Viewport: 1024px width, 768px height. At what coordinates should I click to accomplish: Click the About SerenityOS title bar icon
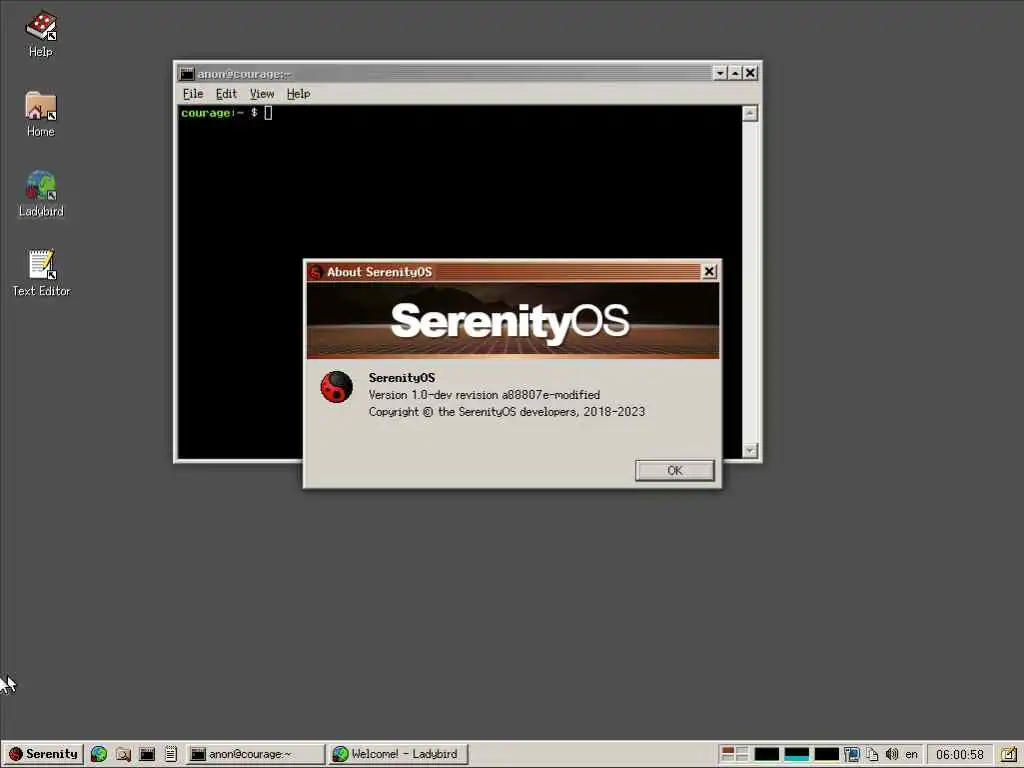[315, 272]
